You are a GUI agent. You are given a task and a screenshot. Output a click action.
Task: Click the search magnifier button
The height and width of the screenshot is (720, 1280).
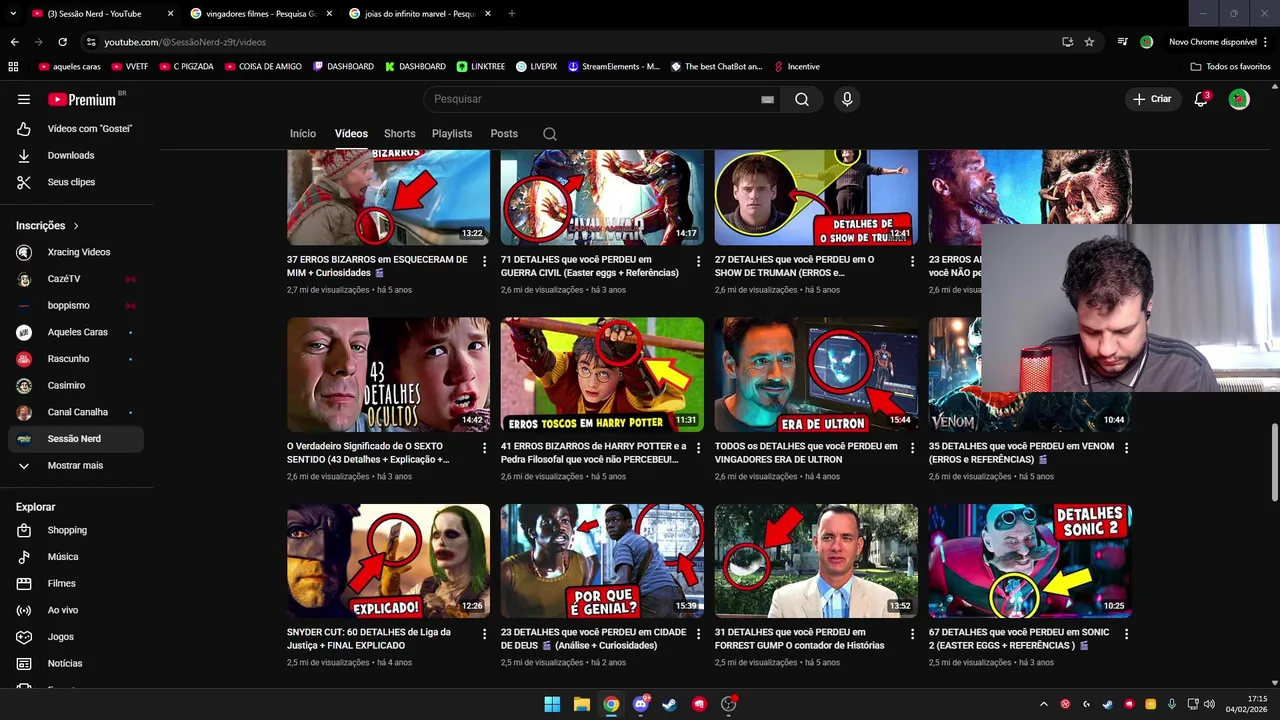pos(802,99)
